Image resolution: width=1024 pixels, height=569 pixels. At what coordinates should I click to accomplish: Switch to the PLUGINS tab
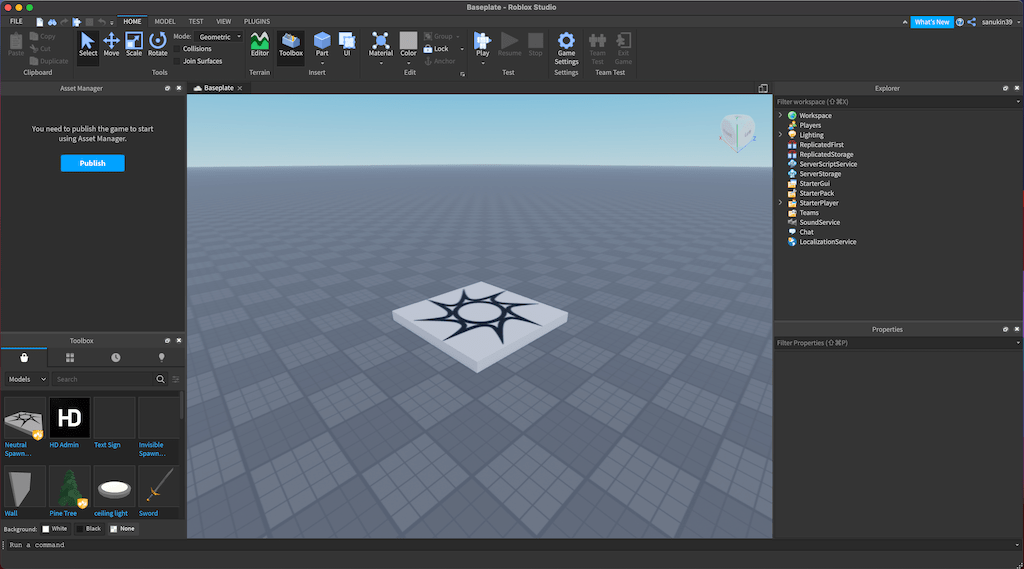click(x=257, y=22)
